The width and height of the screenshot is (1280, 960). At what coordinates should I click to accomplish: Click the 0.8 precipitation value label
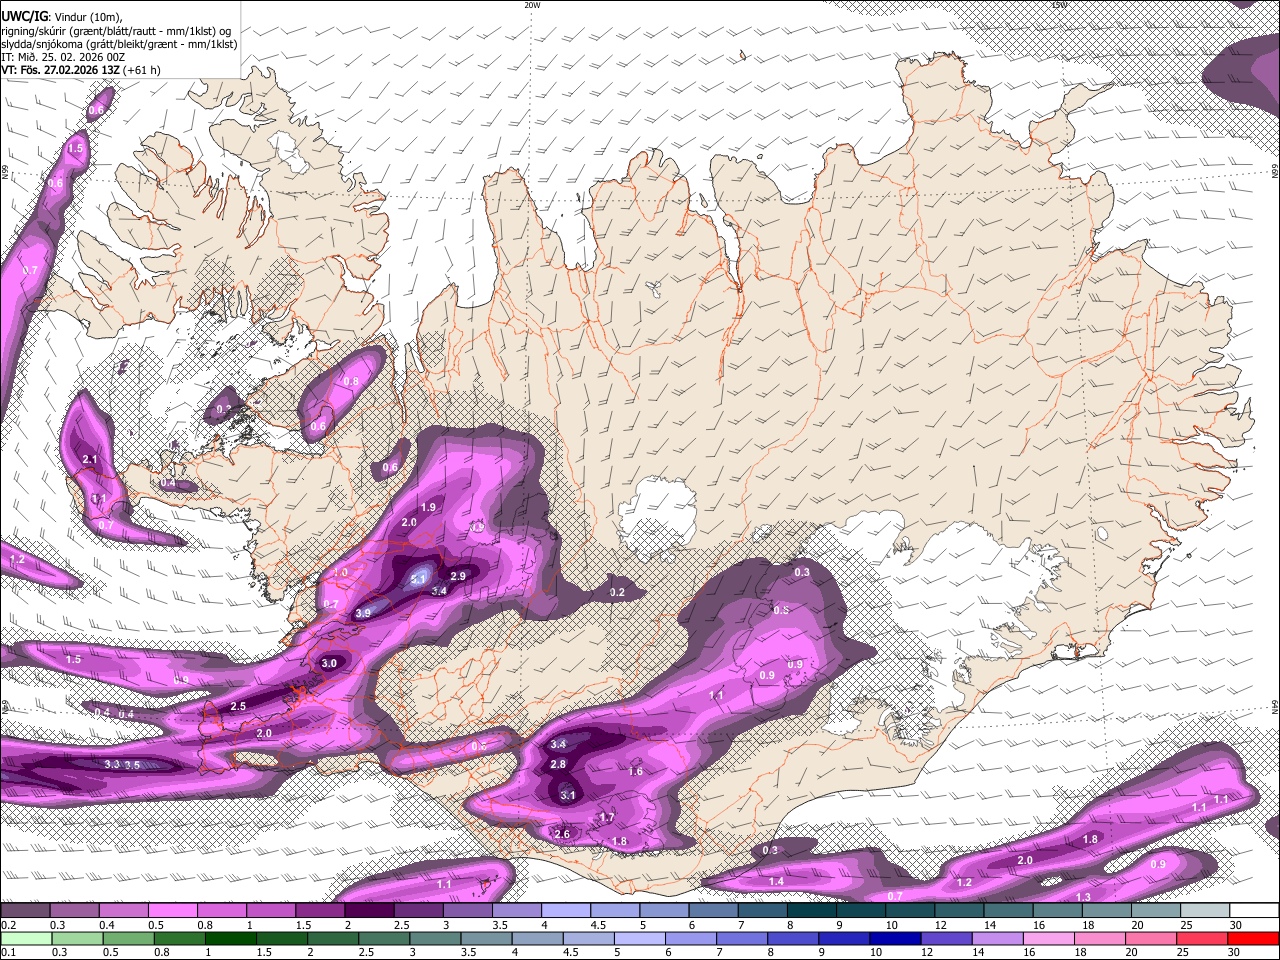[351, 381]
